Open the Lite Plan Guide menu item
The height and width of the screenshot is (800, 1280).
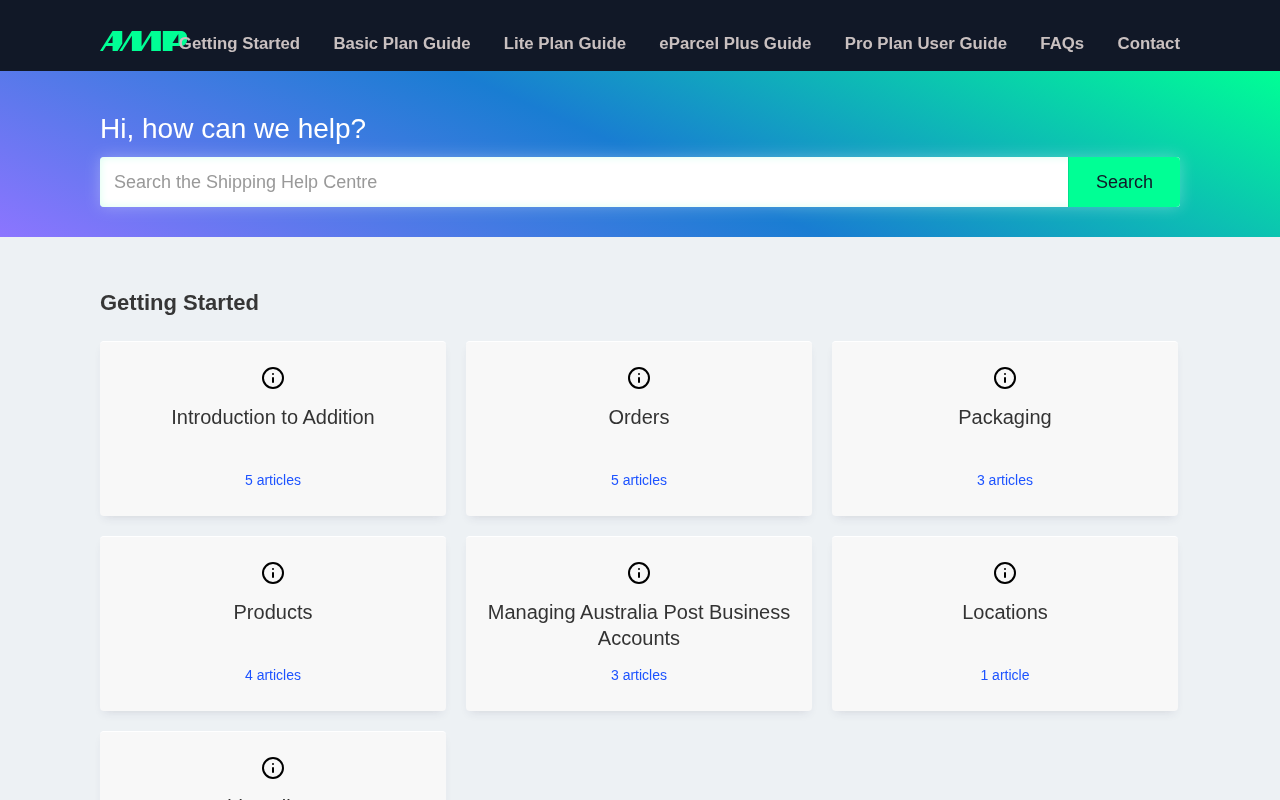click(565, 44)
